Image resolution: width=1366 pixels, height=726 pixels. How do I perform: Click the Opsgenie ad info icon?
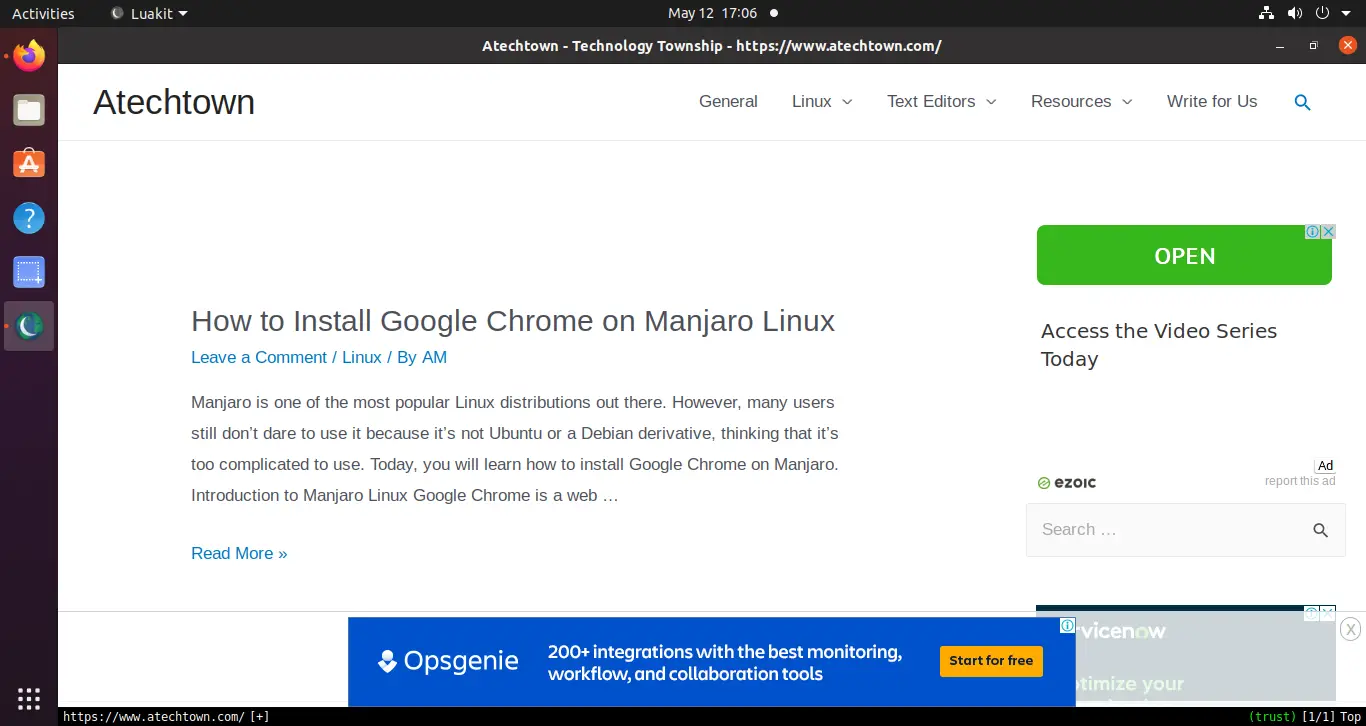click(1068, 626)
